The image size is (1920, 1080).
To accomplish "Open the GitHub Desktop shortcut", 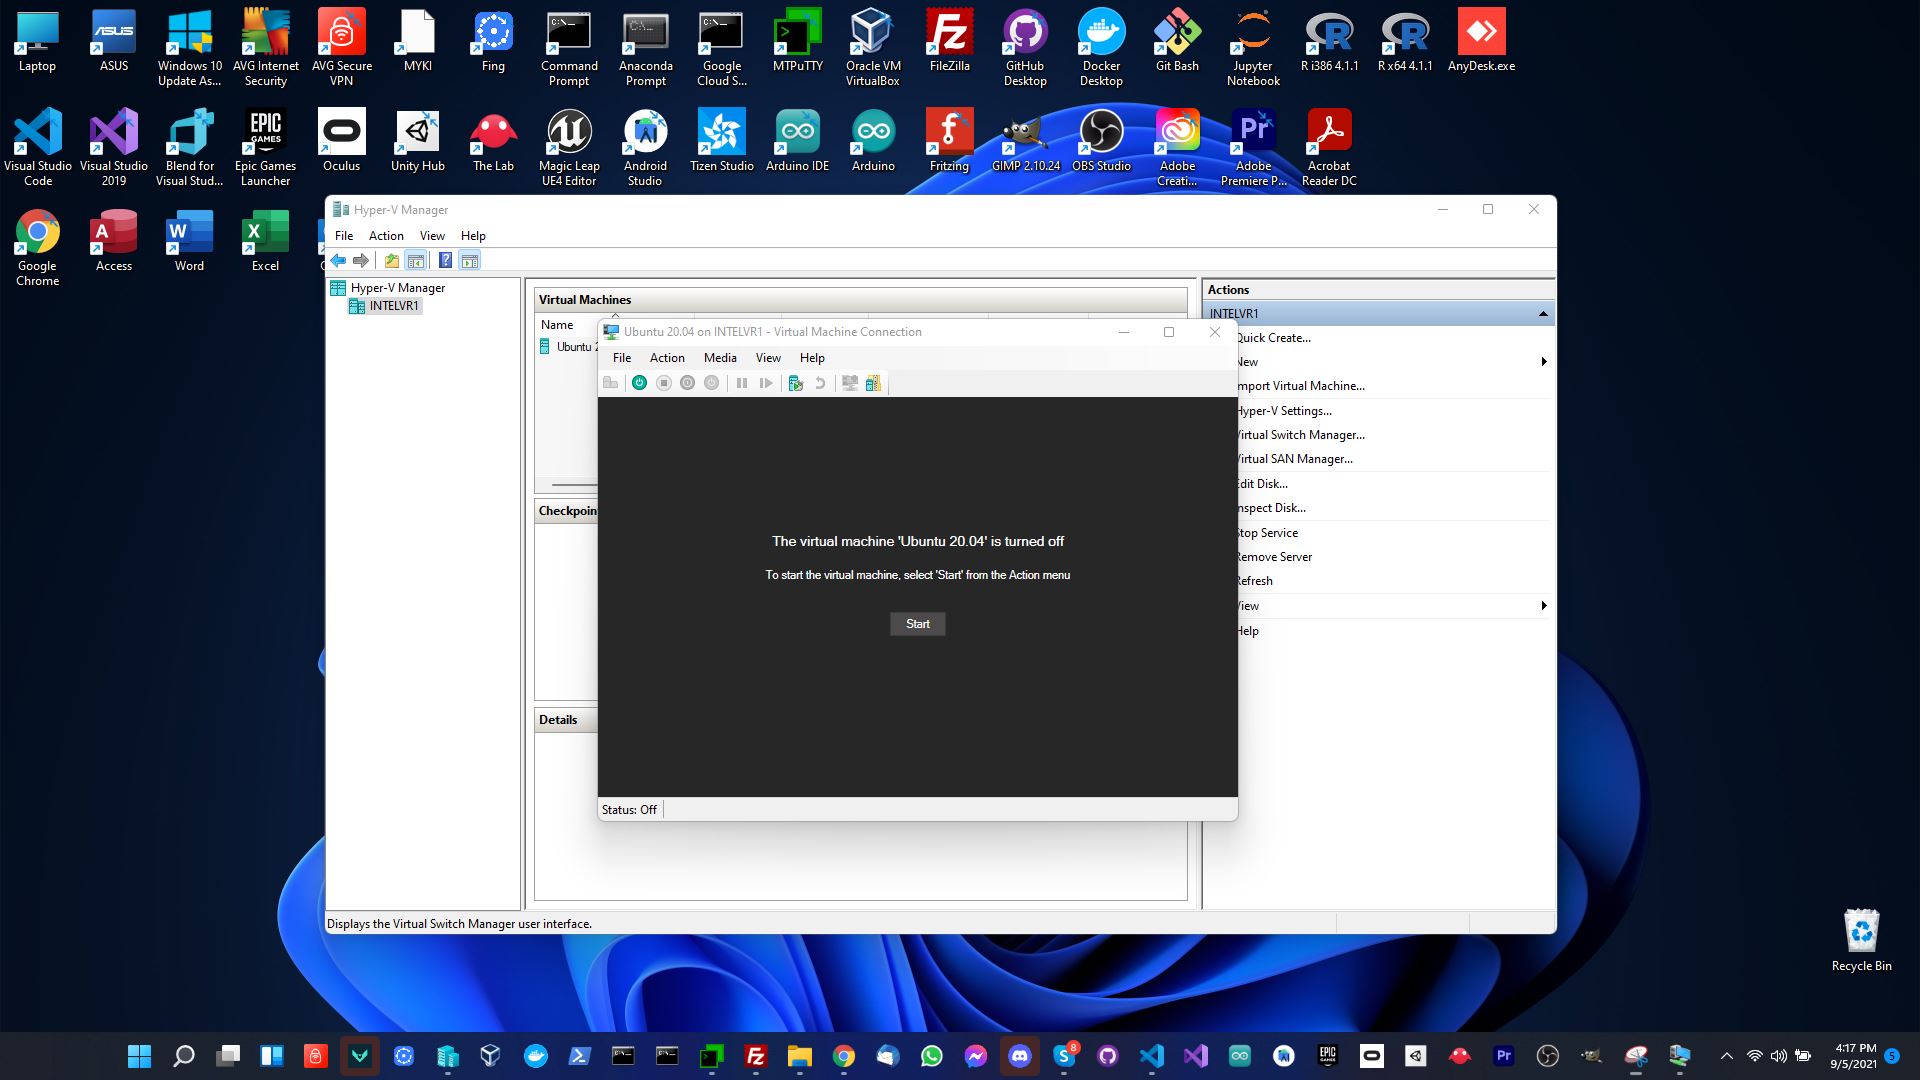I will pyautogui.click(x=1025, y=47).
